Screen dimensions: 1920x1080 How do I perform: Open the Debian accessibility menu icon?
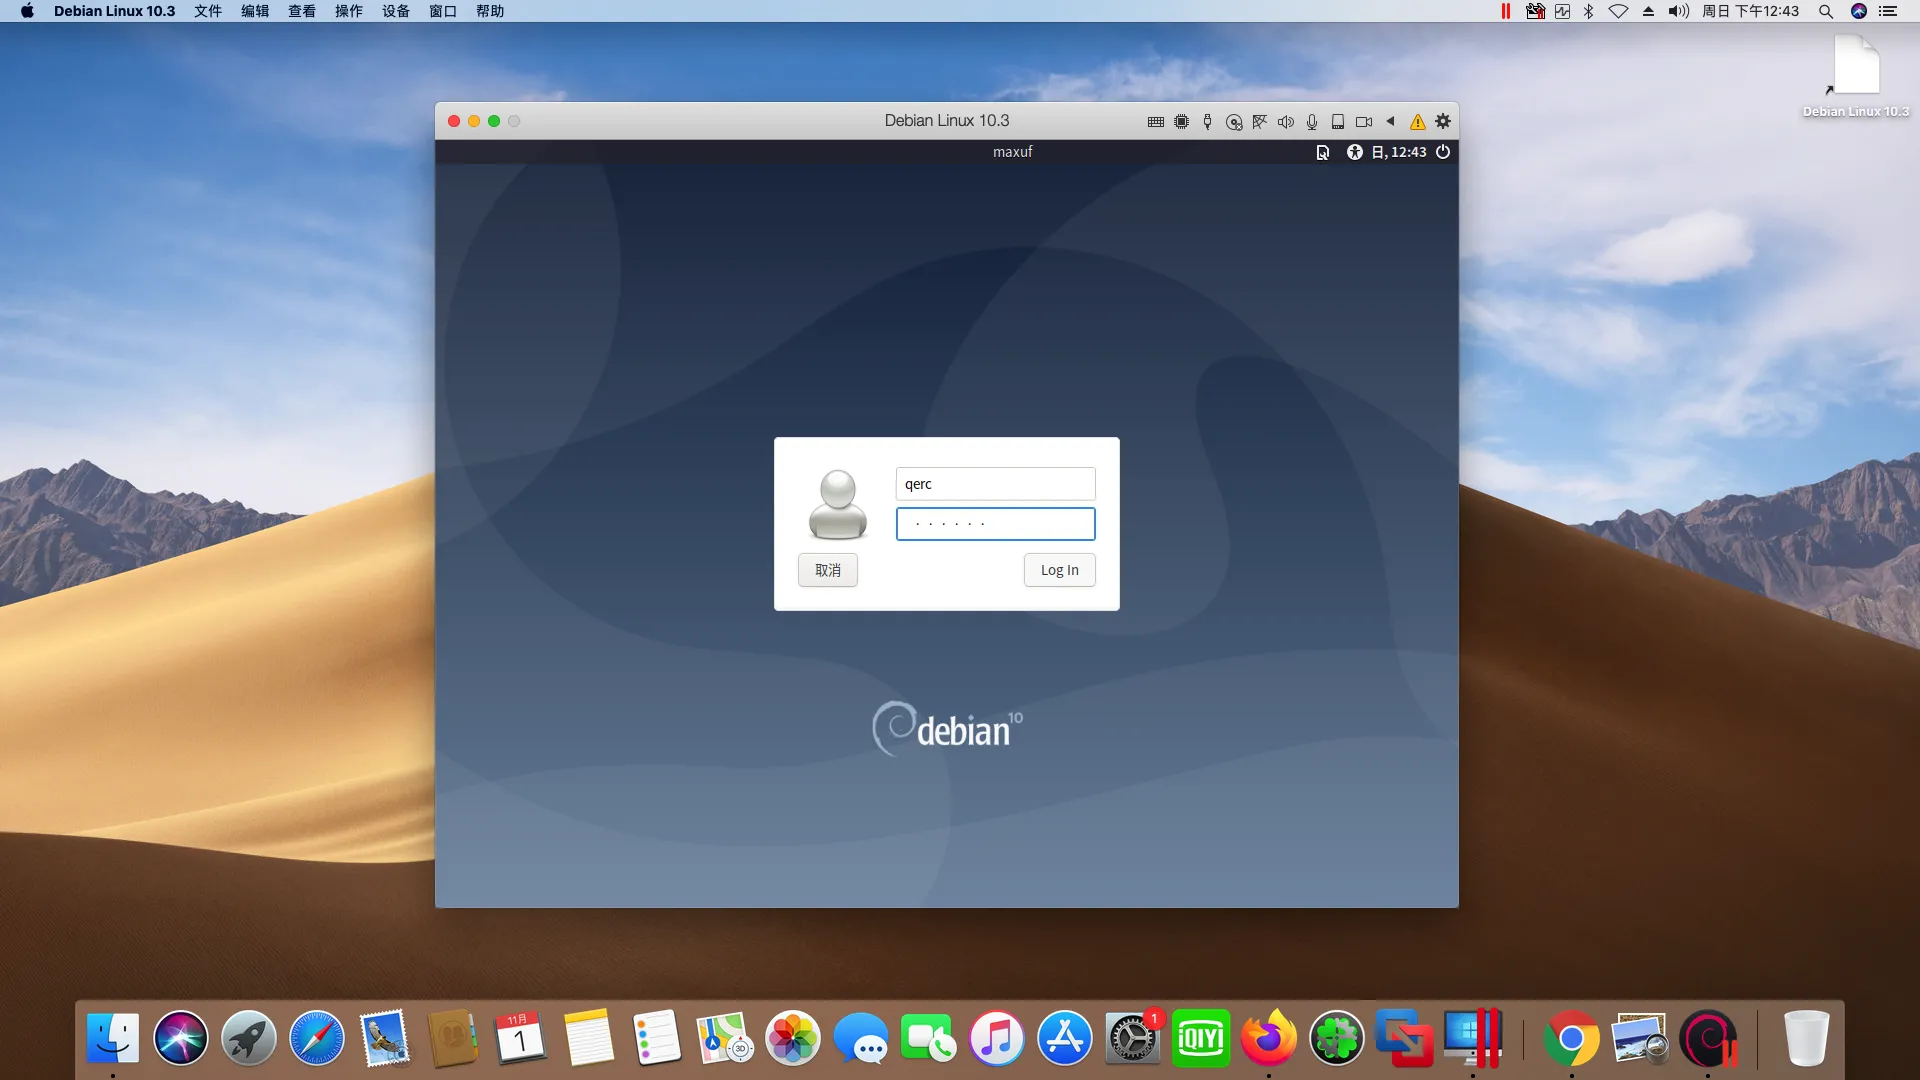[x=1354, y=152]
